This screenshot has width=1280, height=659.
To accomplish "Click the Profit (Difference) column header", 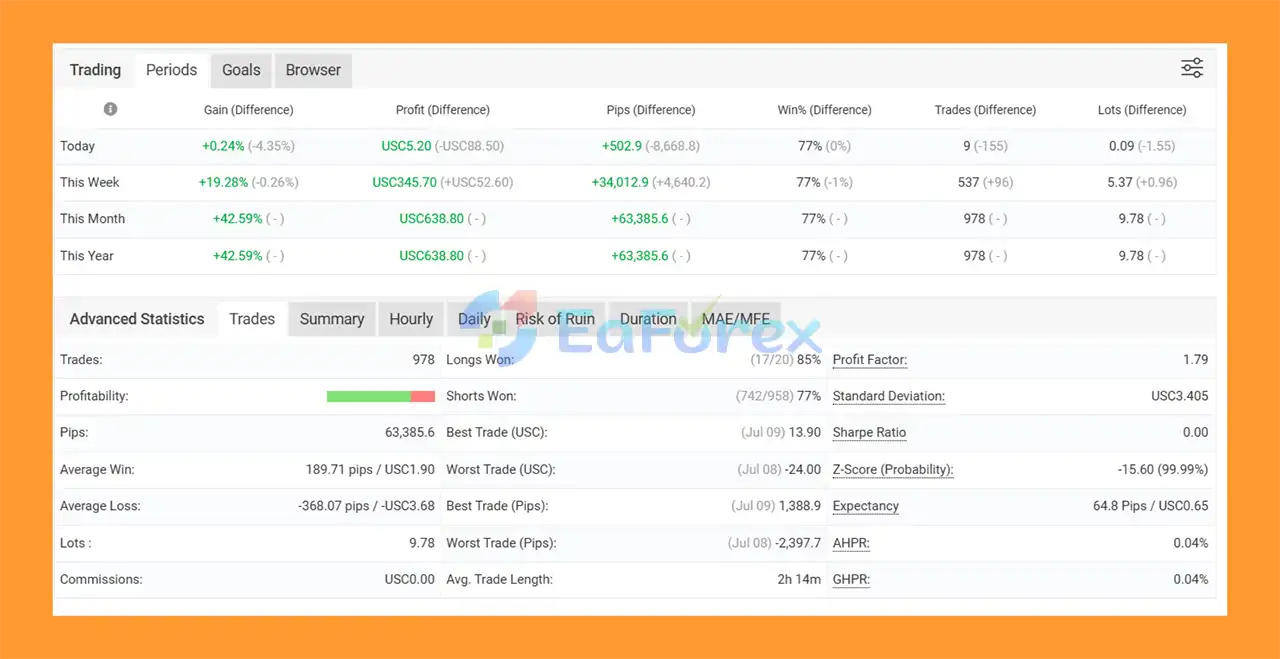I will (x=442, y=110).
